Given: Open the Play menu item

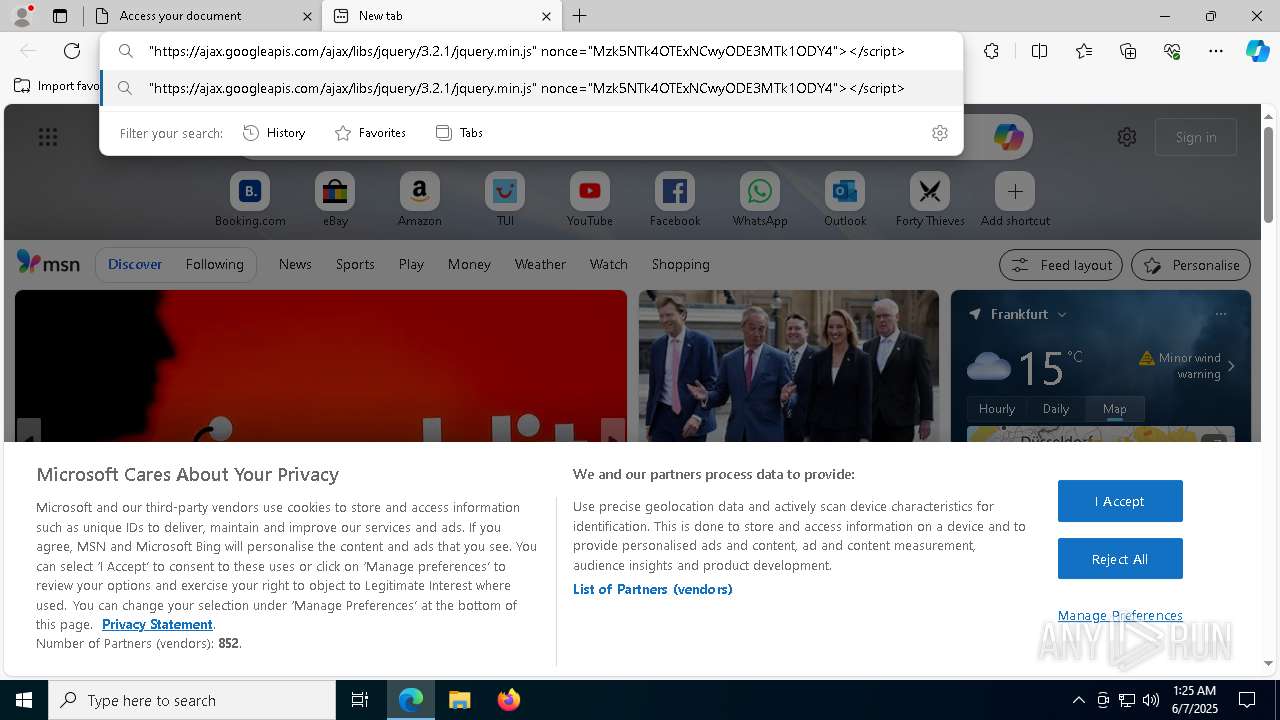Looking at the screenshot, I should (411, 264).
